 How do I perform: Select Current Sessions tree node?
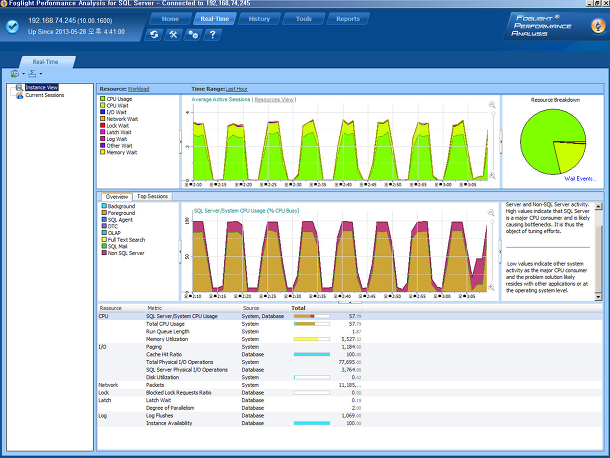coord(45,95)
